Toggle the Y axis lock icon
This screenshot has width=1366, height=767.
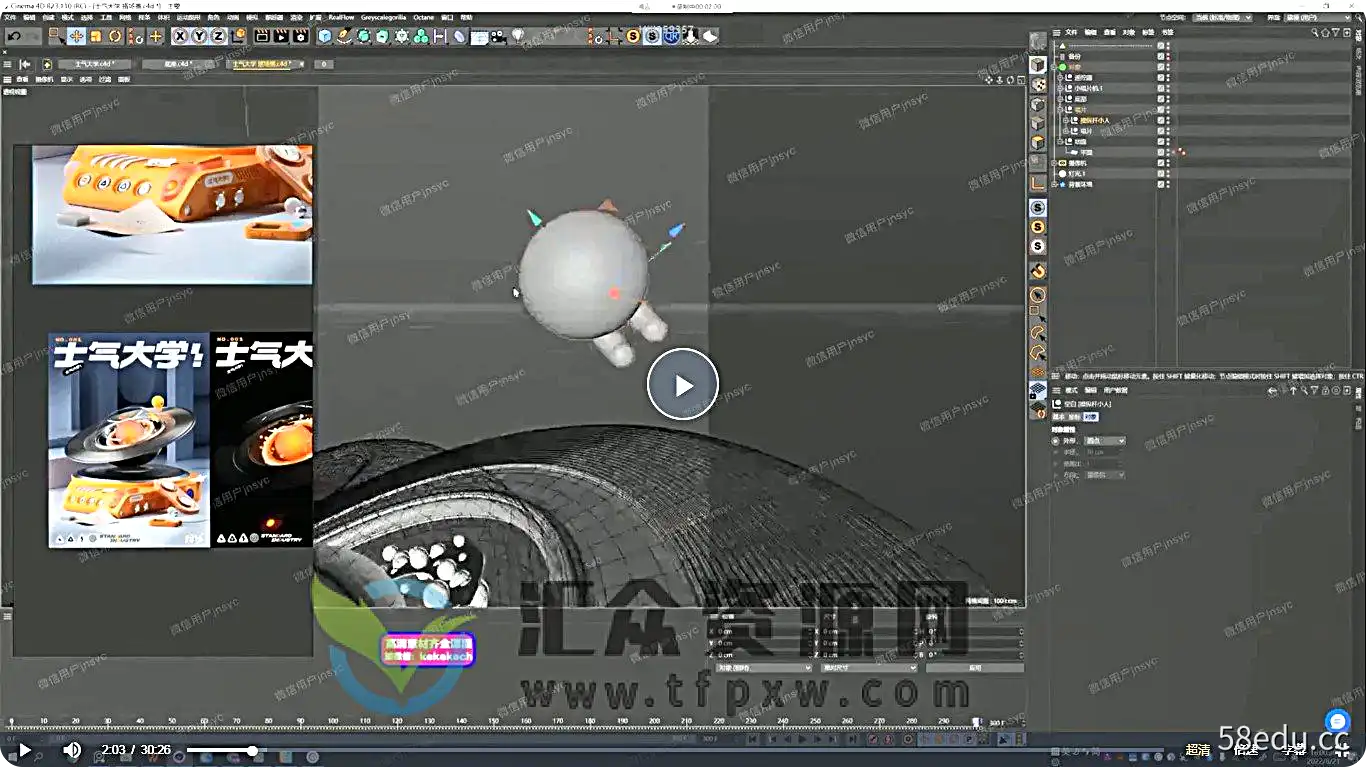199,36
